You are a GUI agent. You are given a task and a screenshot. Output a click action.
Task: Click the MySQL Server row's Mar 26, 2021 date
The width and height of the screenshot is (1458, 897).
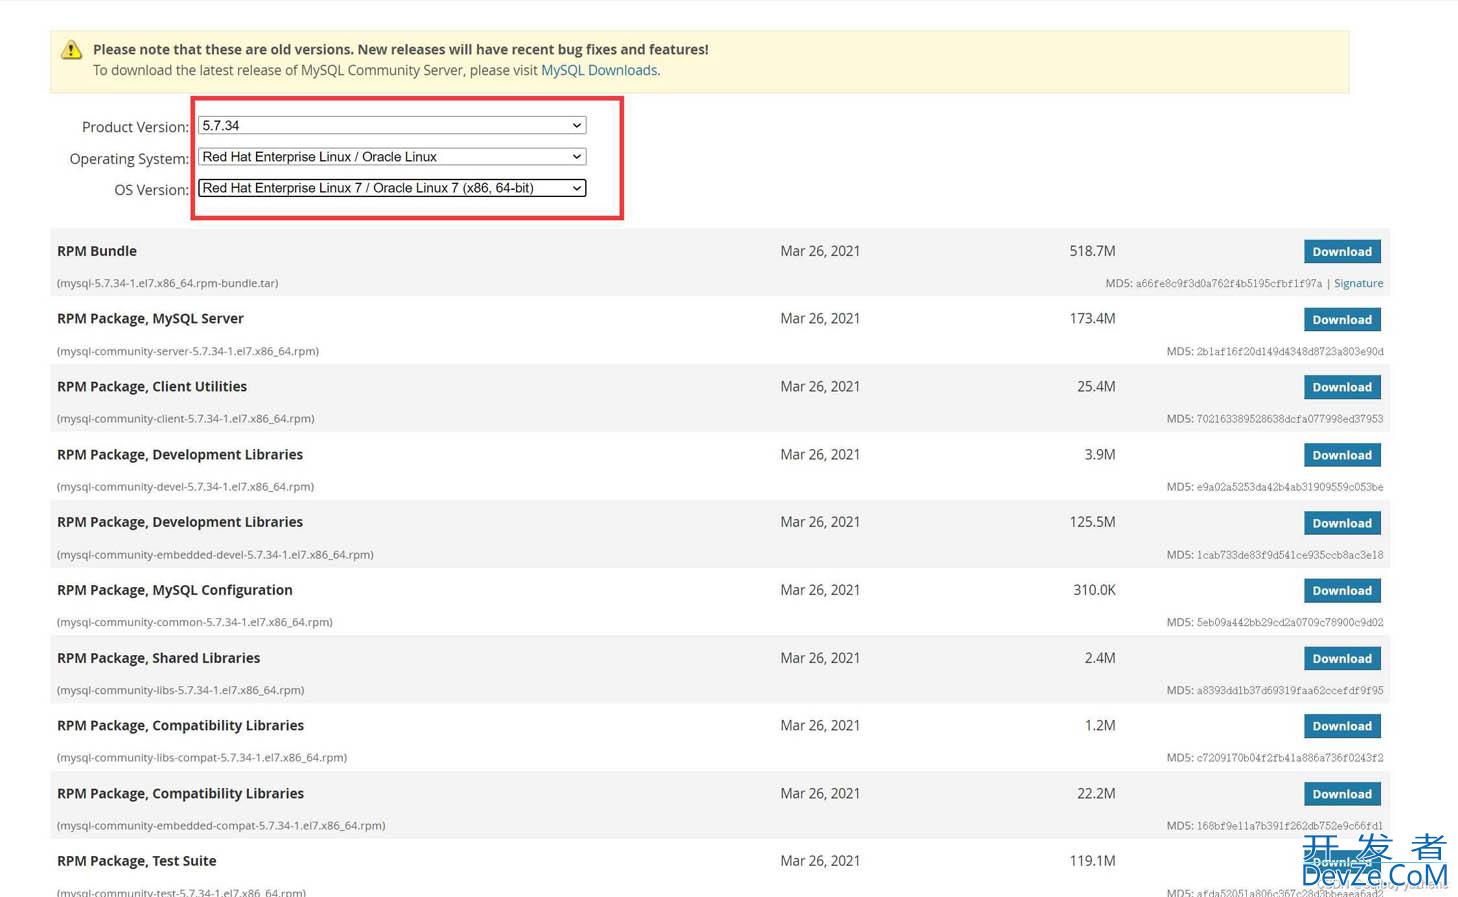click(x=820, y=318)
